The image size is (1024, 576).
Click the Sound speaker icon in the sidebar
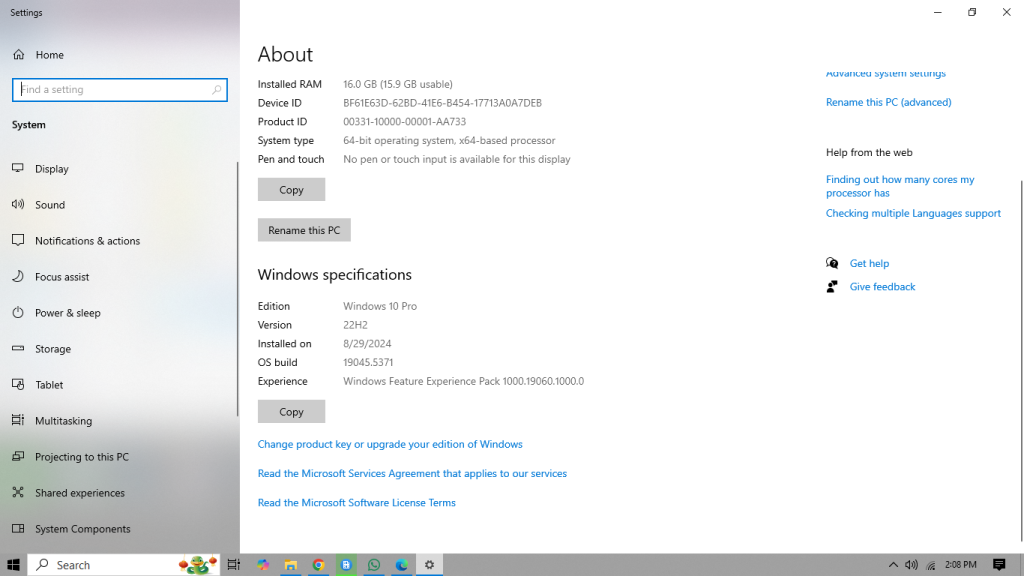[18, 204]
